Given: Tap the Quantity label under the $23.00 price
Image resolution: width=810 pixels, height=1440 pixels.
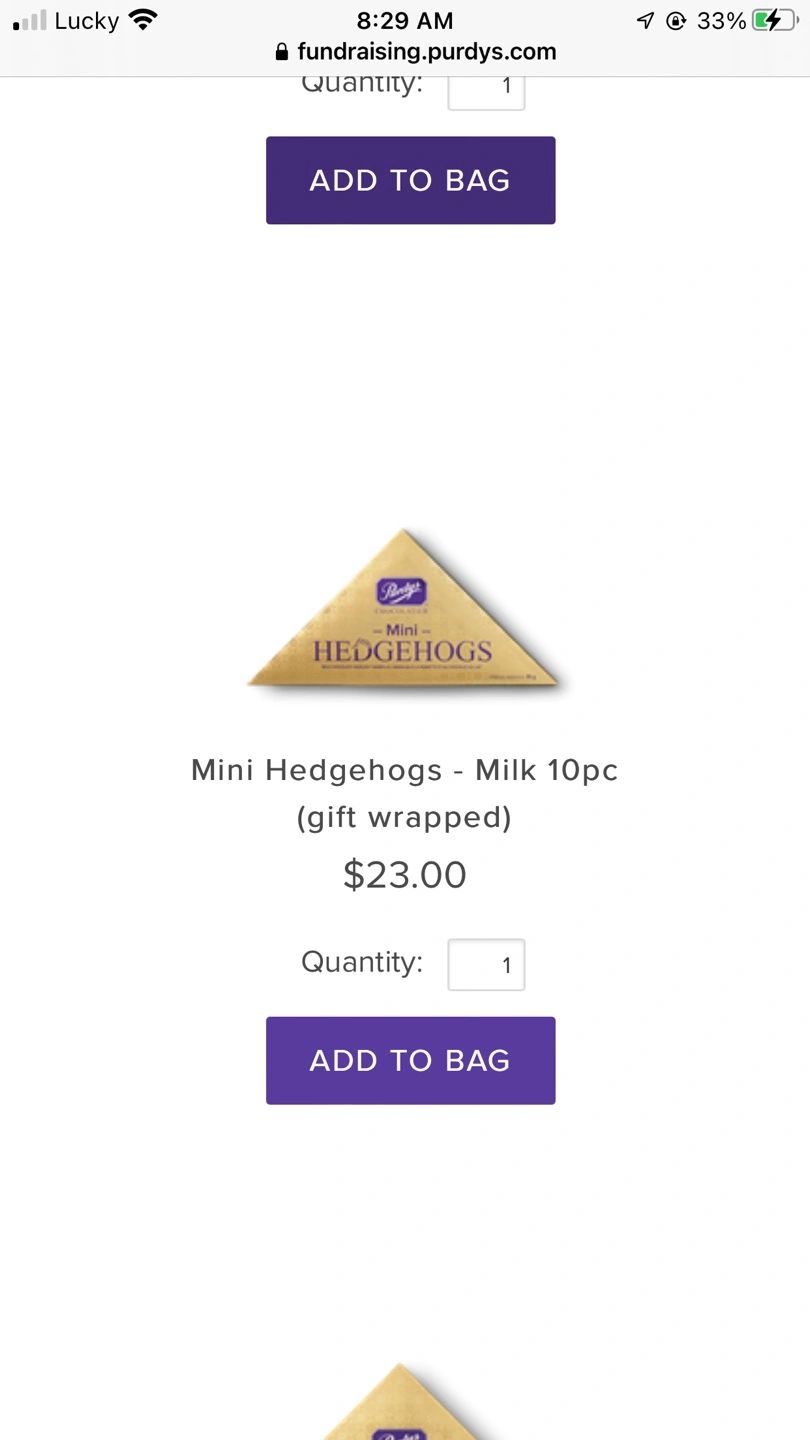Looking at the screenshot, I should [x=362, y=962].
